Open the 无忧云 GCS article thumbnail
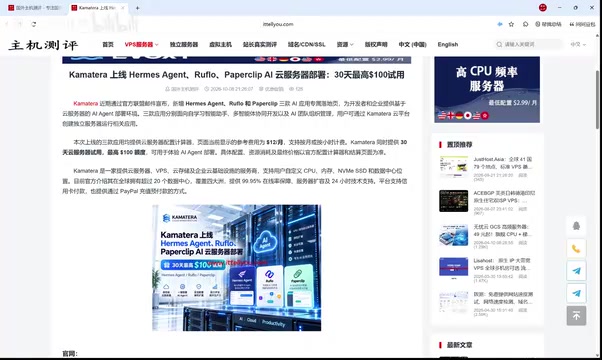The width and height of the screenshot is (602, 360). 453,234
